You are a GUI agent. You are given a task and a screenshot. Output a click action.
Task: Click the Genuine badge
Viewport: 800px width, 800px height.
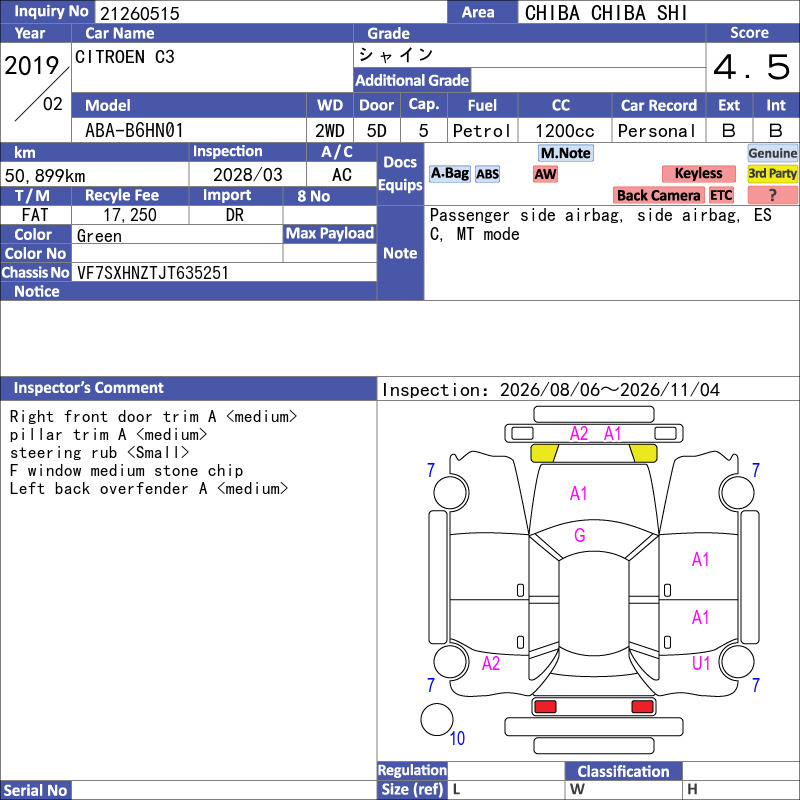[x=772, y=153]
